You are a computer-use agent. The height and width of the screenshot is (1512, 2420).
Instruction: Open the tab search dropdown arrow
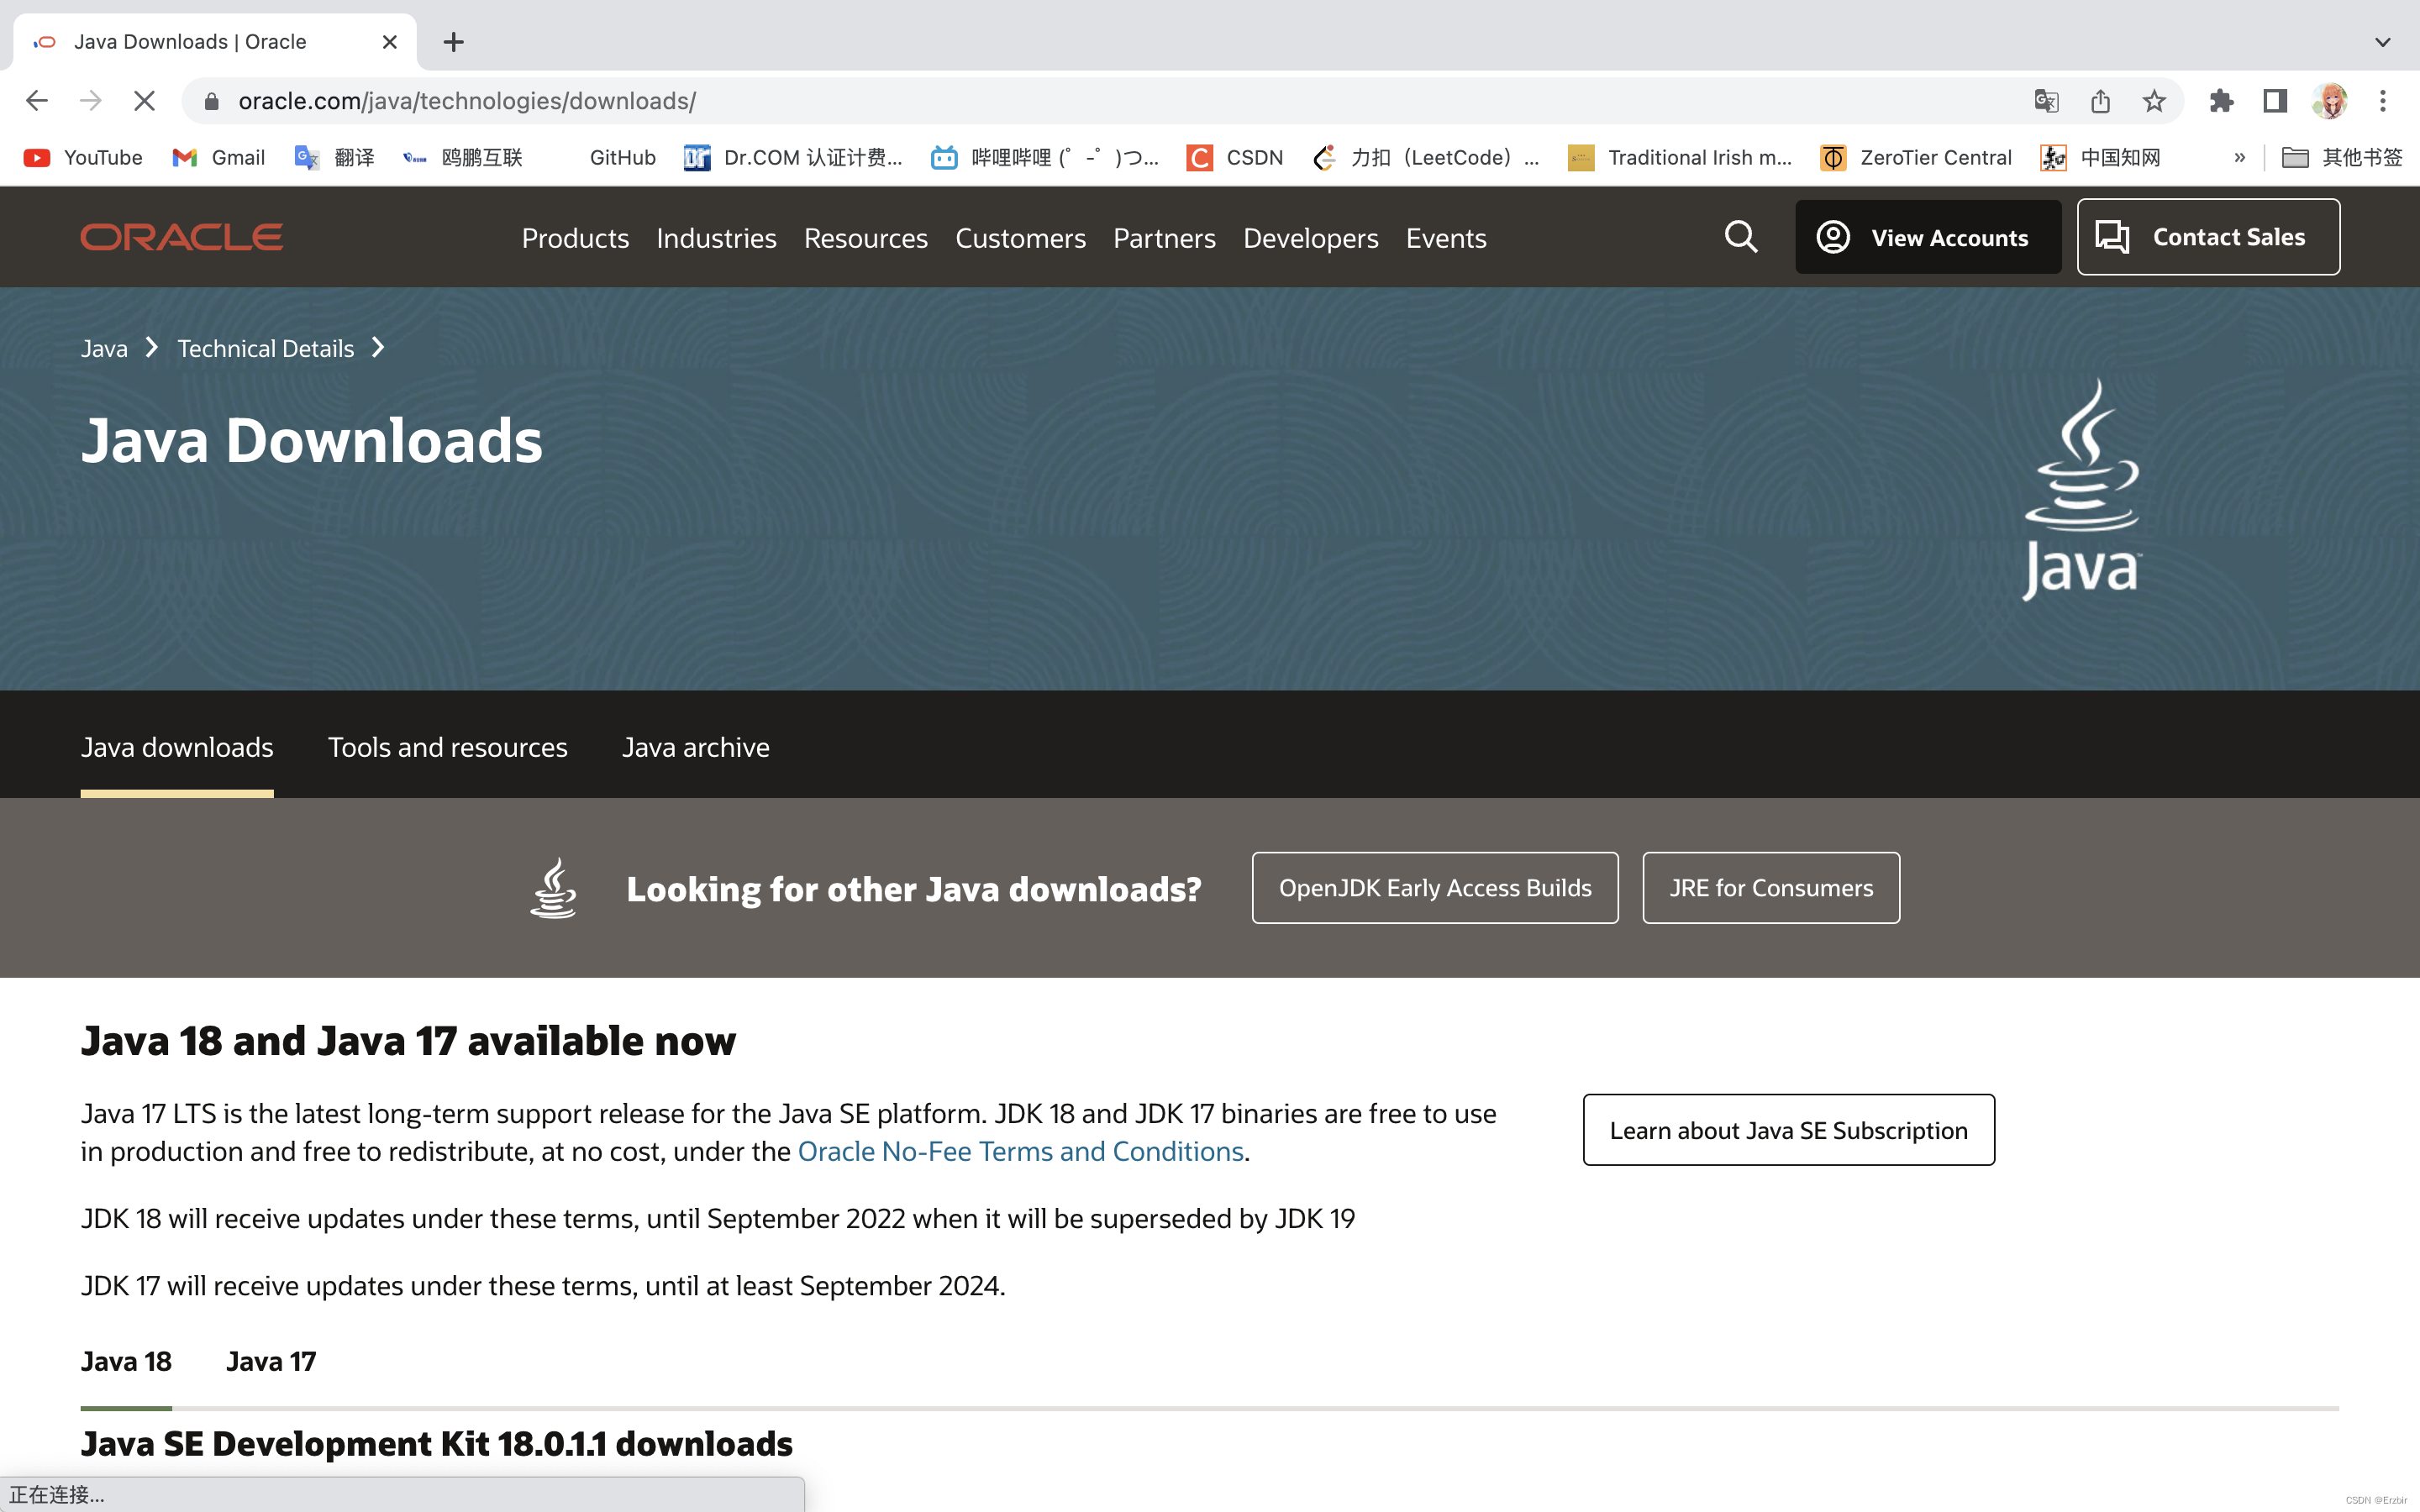click(x=2383, y=42)
